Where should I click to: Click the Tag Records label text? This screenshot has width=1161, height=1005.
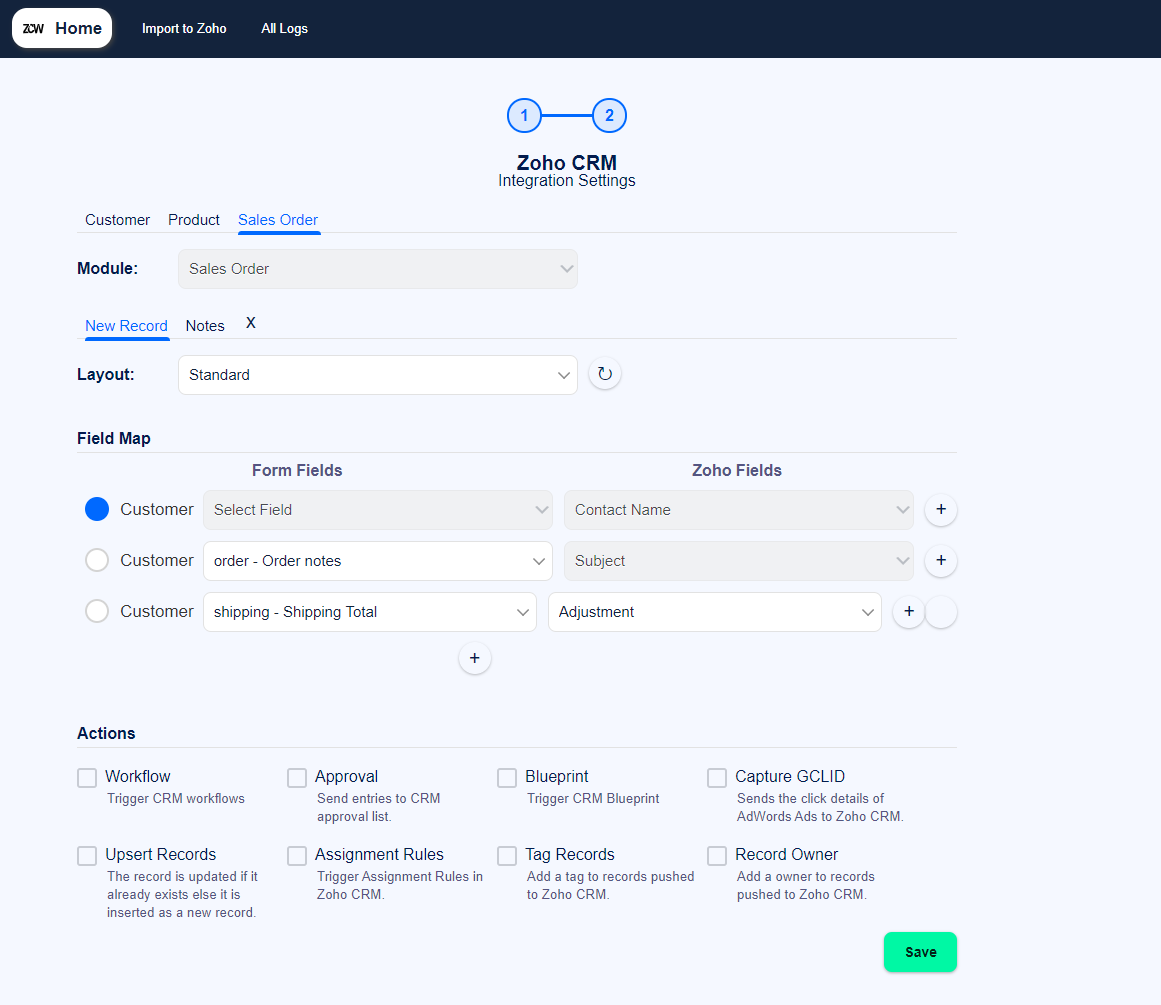[x=570, y=854]
